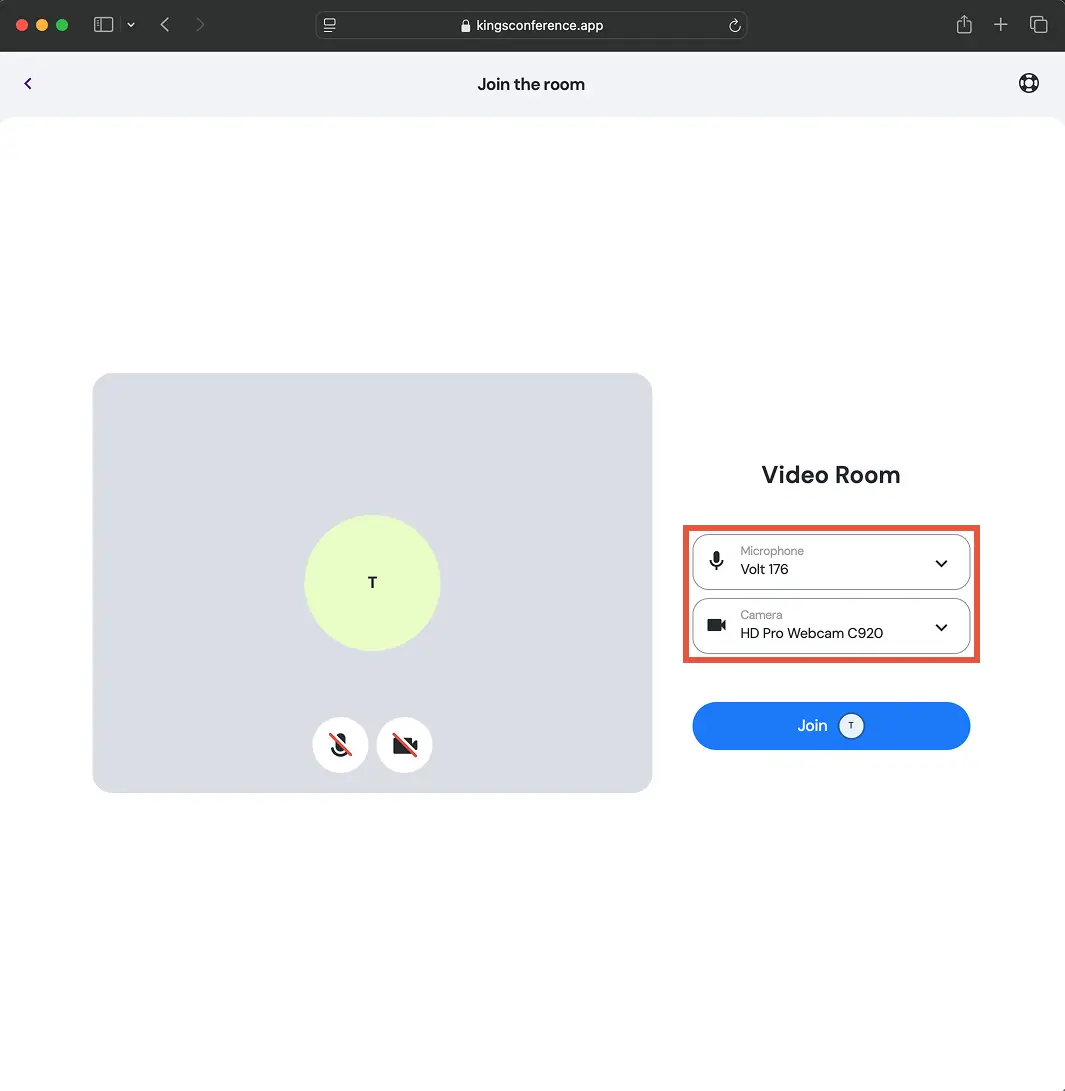This screenshot has width=1065, height=1091.
Task: Show the Safari tab overview
Action: click(1038, 25)
